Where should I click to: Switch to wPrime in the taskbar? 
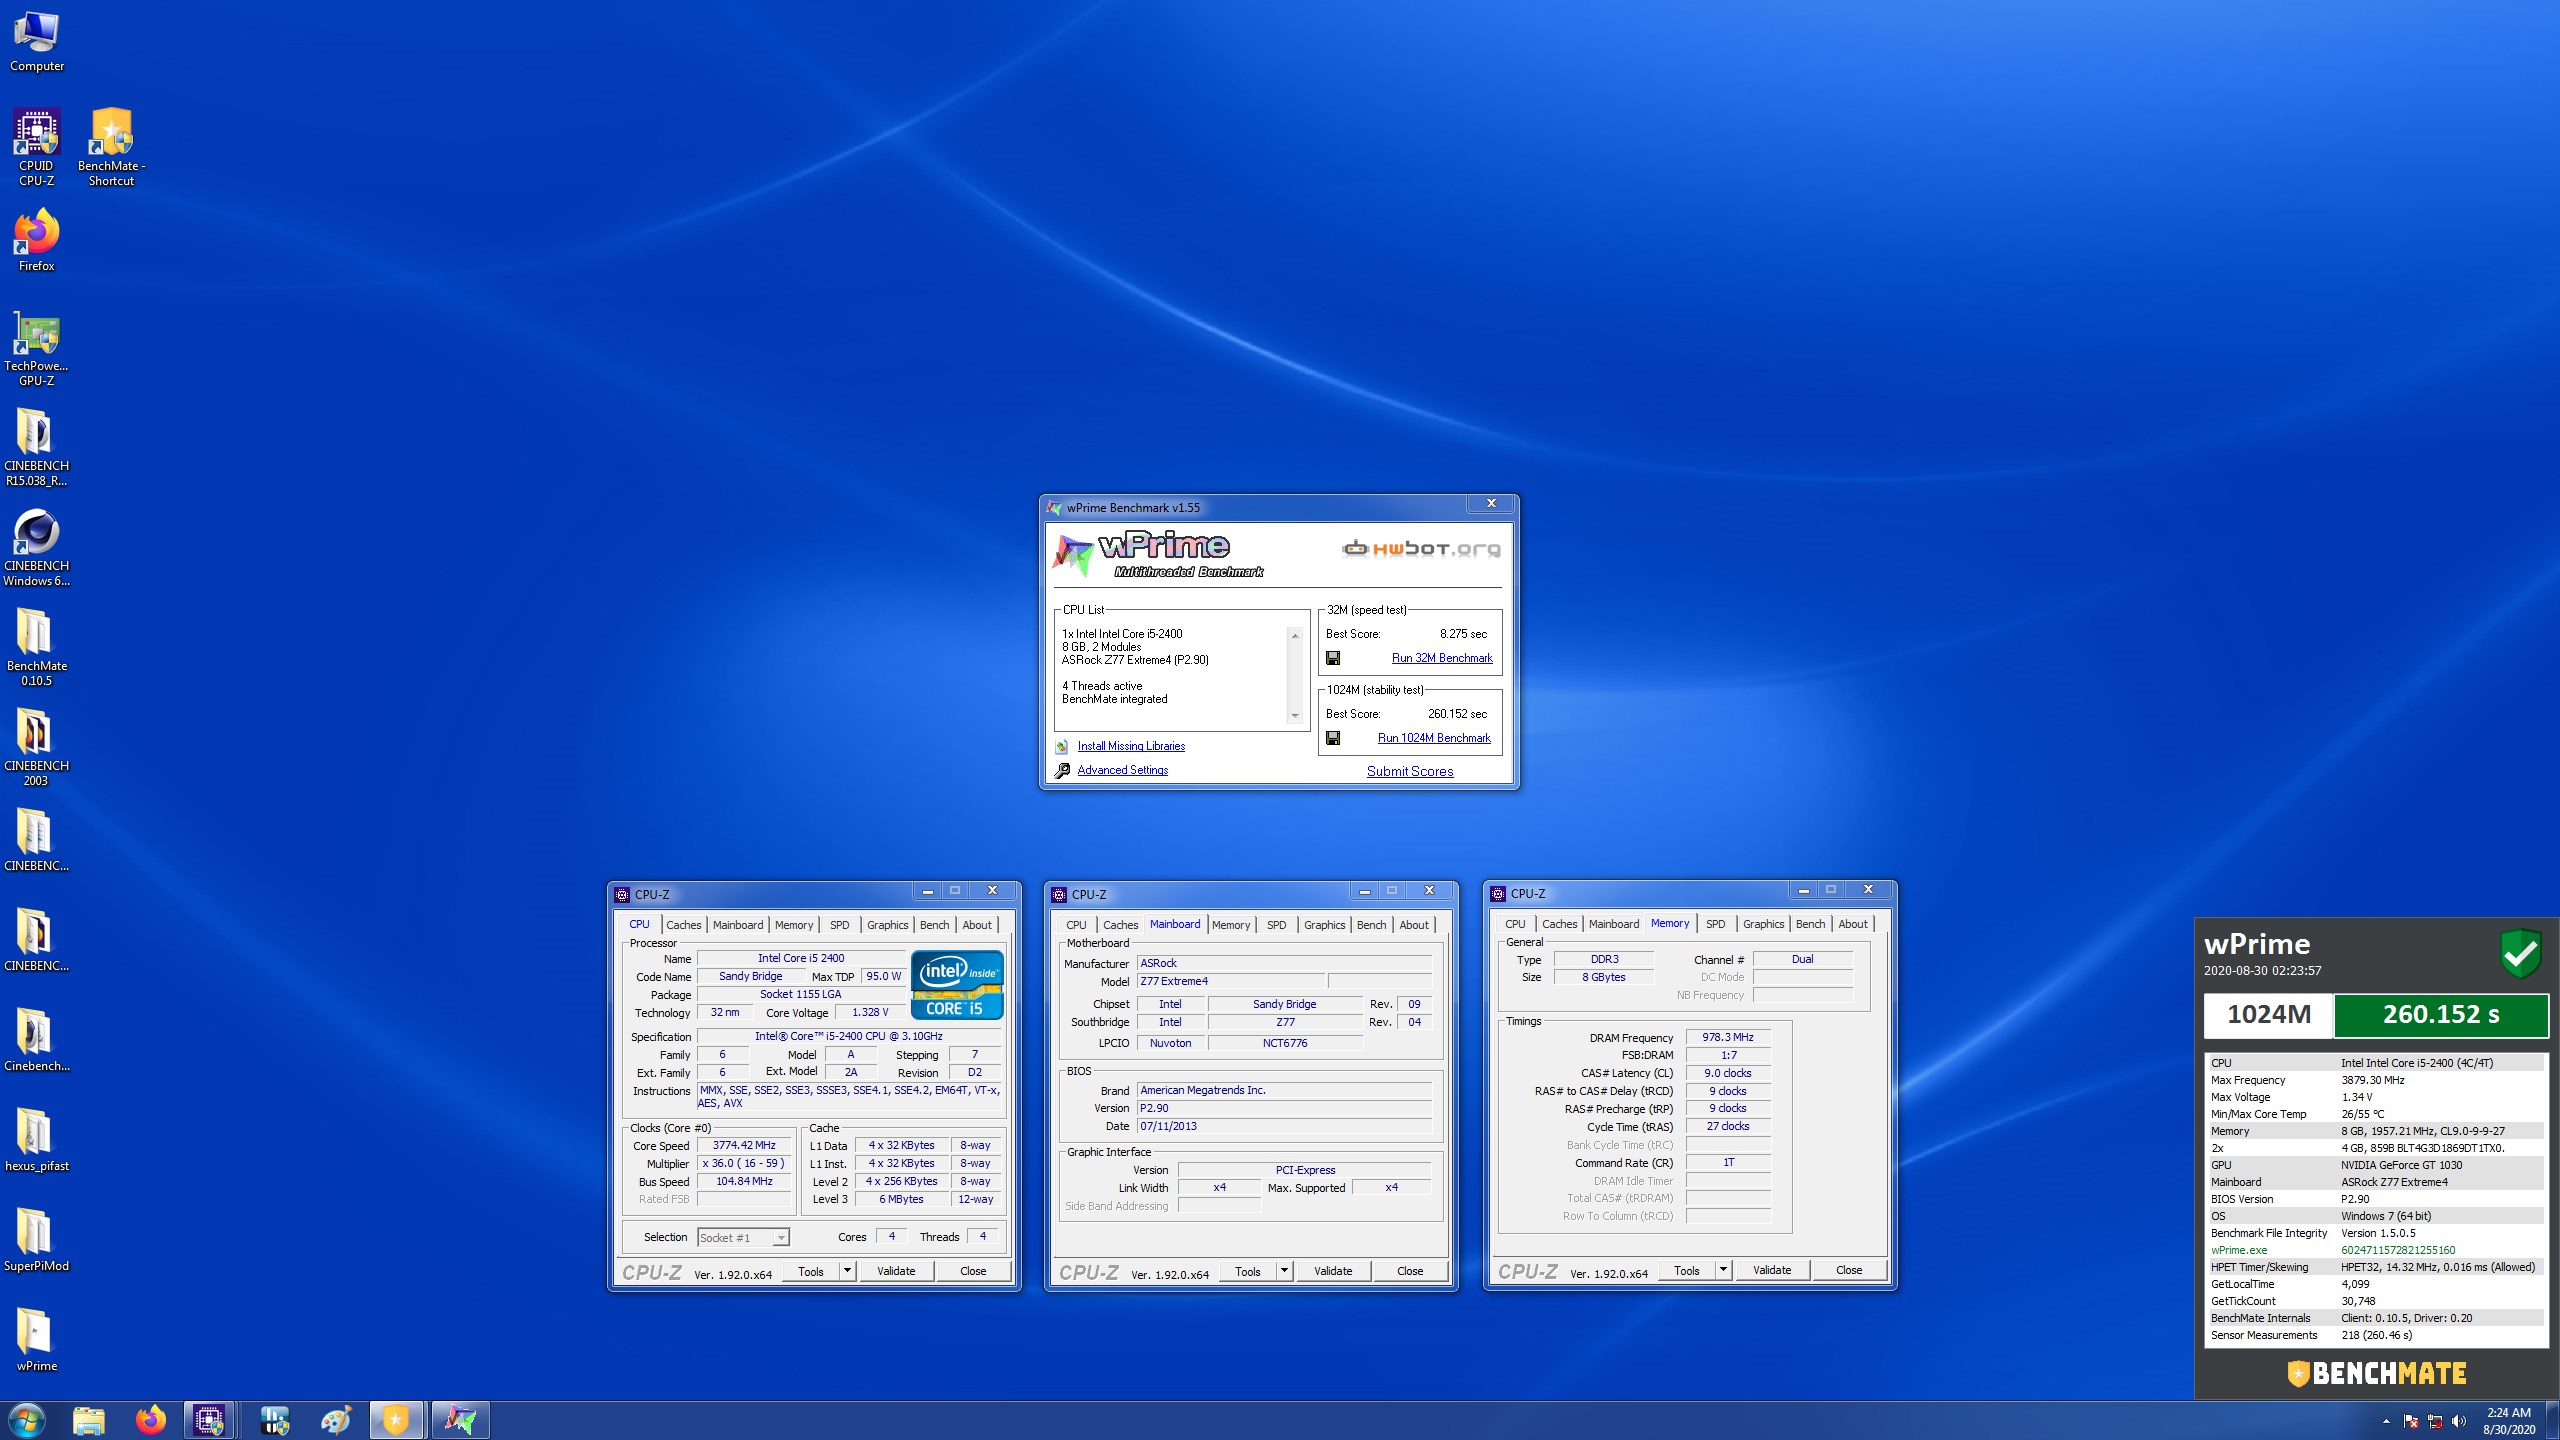(460, 1420)
